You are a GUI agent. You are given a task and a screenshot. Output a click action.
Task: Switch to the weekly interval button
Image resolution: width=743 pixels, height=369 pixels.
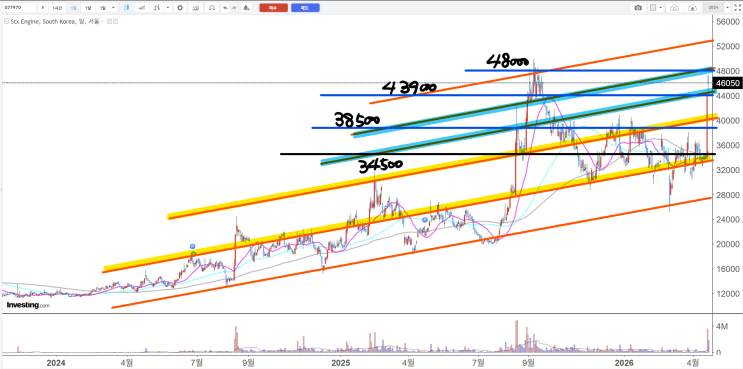tap(88, 8)
